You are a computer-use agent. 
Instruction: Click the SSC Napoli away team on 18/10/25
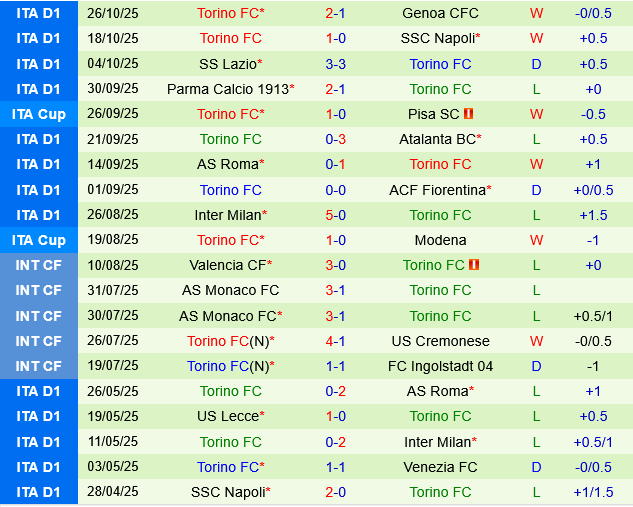click(438, 38)
